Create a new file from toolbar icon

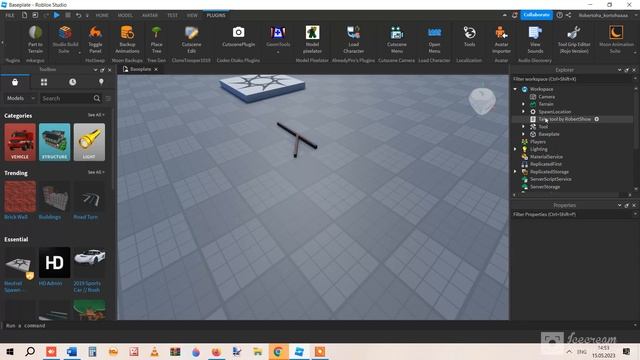coord(24,15)
